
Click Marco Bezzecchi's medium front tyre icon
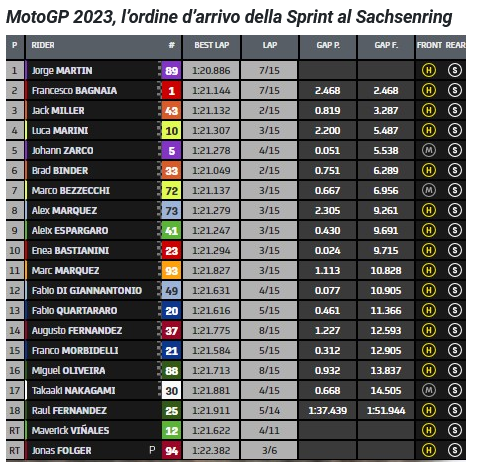pyautogui.click(x=429, y=190)
